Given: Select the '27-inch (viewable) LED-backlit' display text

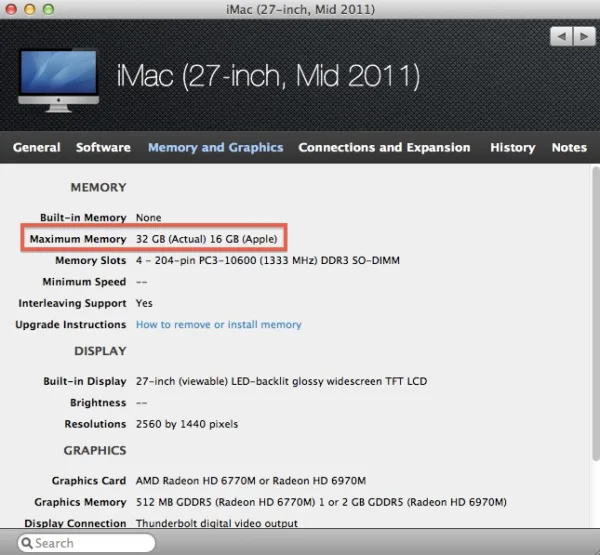Looking at the screenshot, I should pos(281,381).
